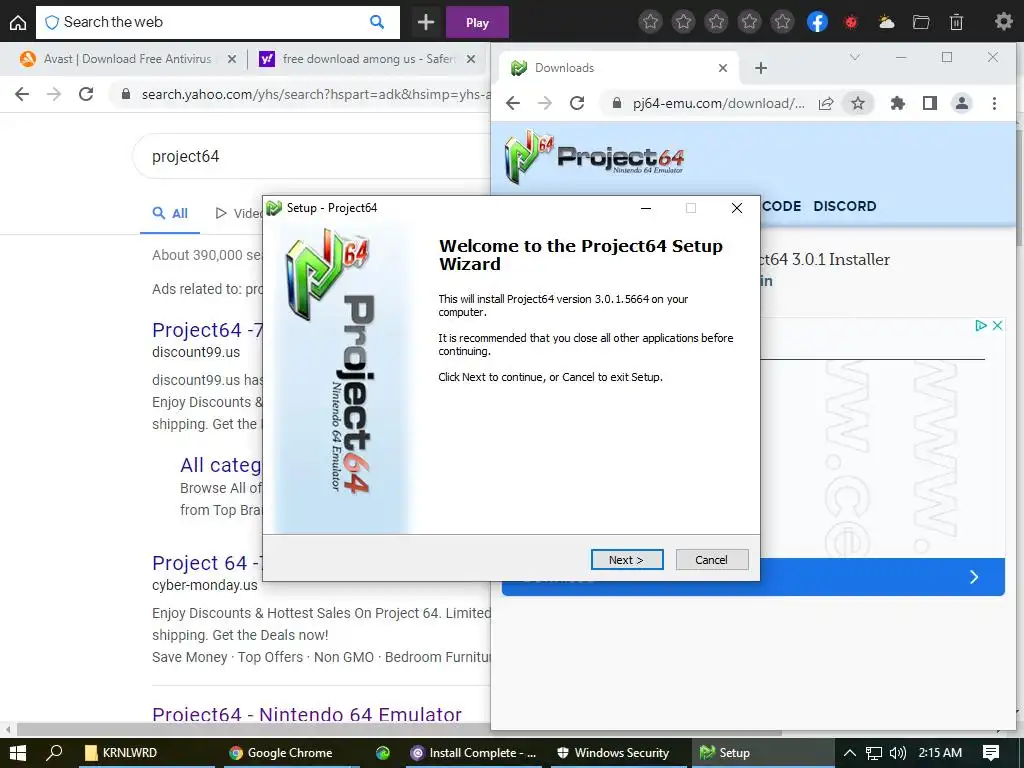Select the Downloads tab in Chrome window
The image size is (1024, 768).
click(x=620, y=68)
